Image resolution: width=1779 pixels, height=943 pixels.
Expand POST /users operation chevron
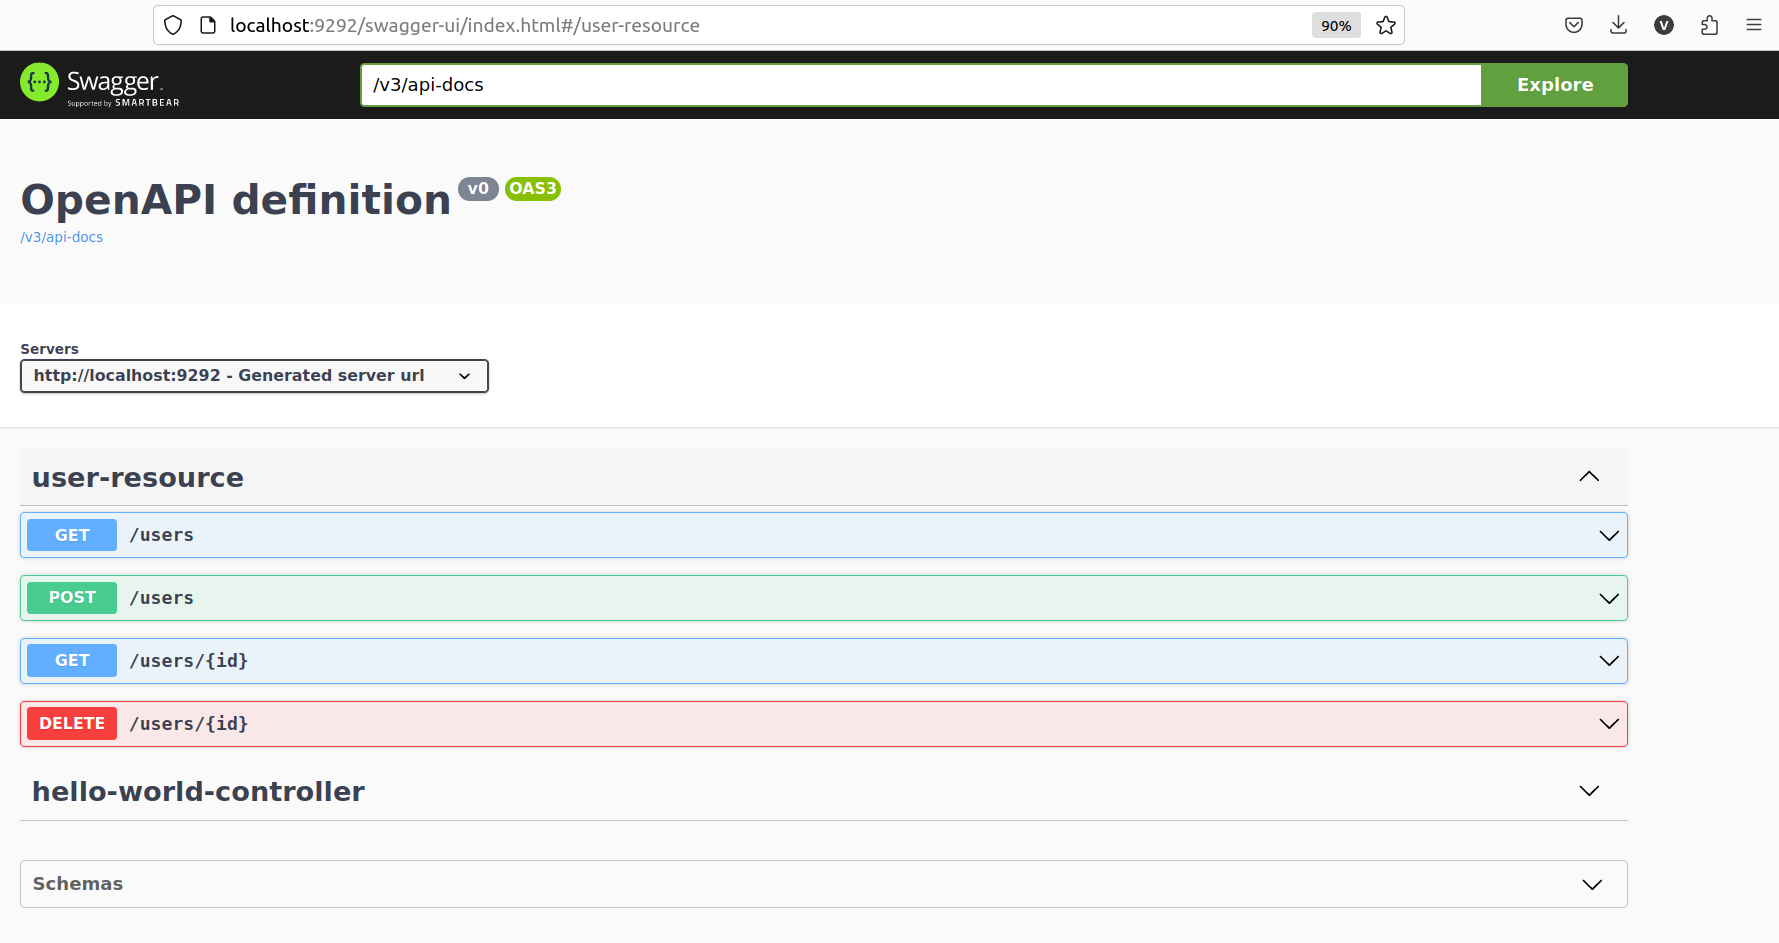[x=1608, y=598]
